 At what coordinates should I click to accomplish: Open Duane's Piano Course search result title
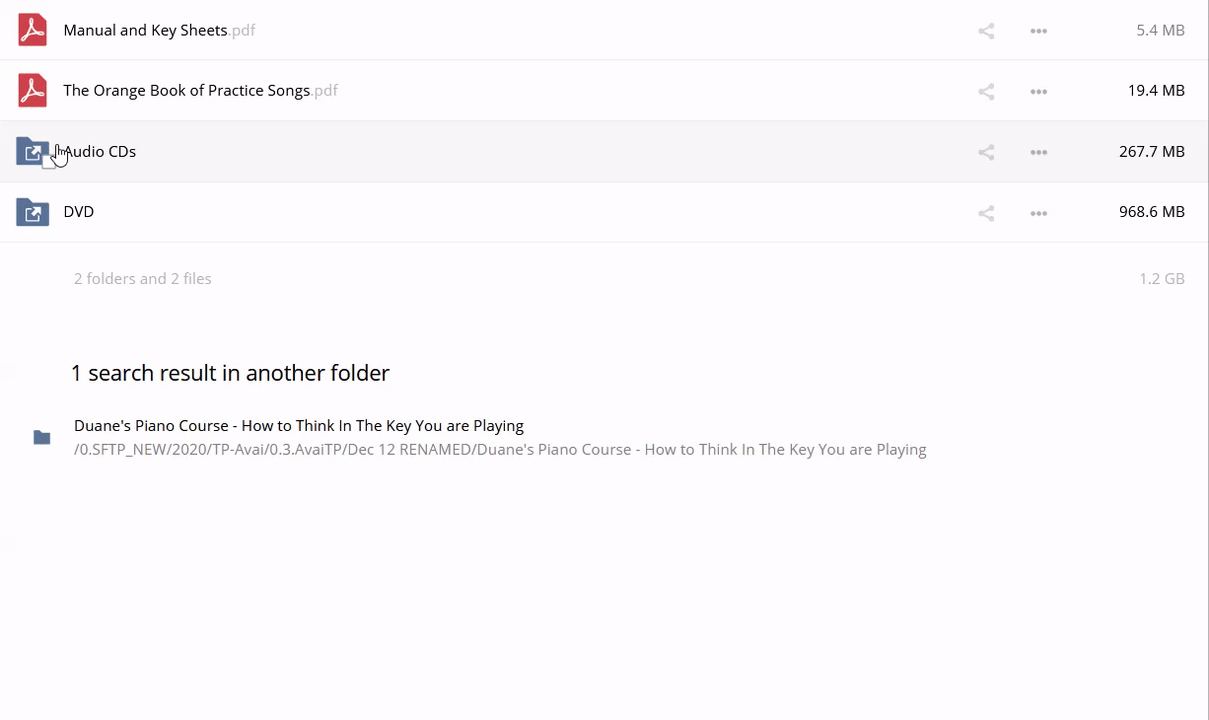pyautogui.click(x=298, y=426)
